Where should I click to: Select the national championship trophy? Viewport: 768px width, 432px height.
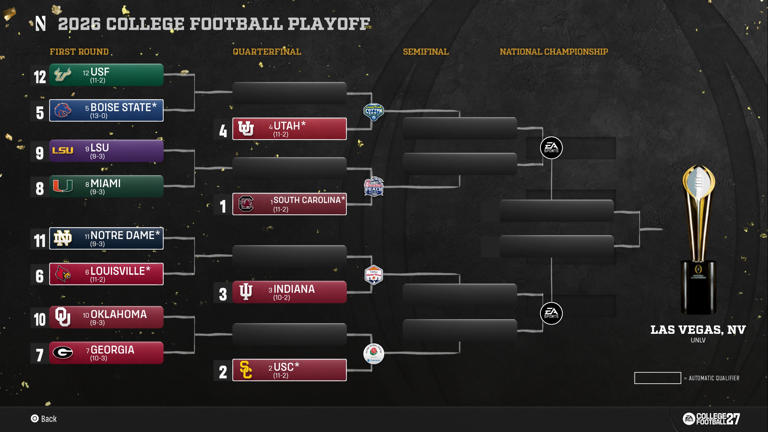[x=698, y=240]
